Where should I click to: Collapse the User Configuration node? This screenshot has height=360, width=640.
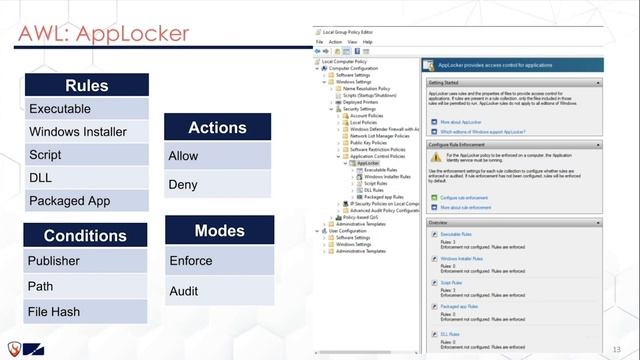tap(317, 231)
